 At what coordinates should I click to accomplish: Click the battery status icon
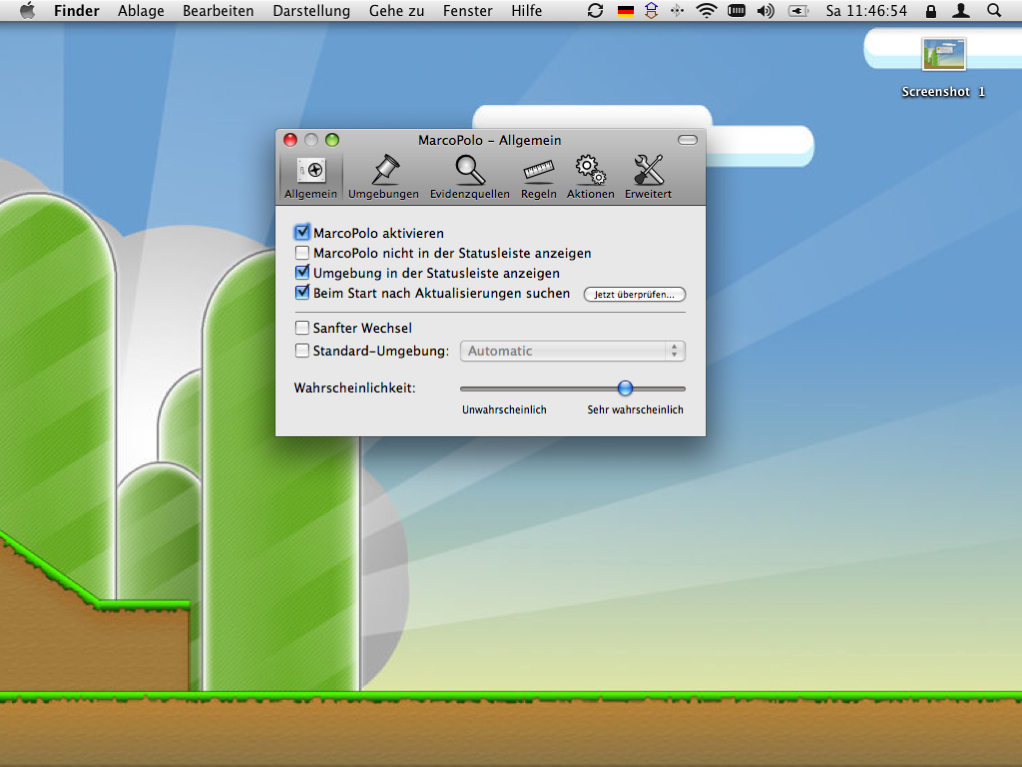click(737, 10)
